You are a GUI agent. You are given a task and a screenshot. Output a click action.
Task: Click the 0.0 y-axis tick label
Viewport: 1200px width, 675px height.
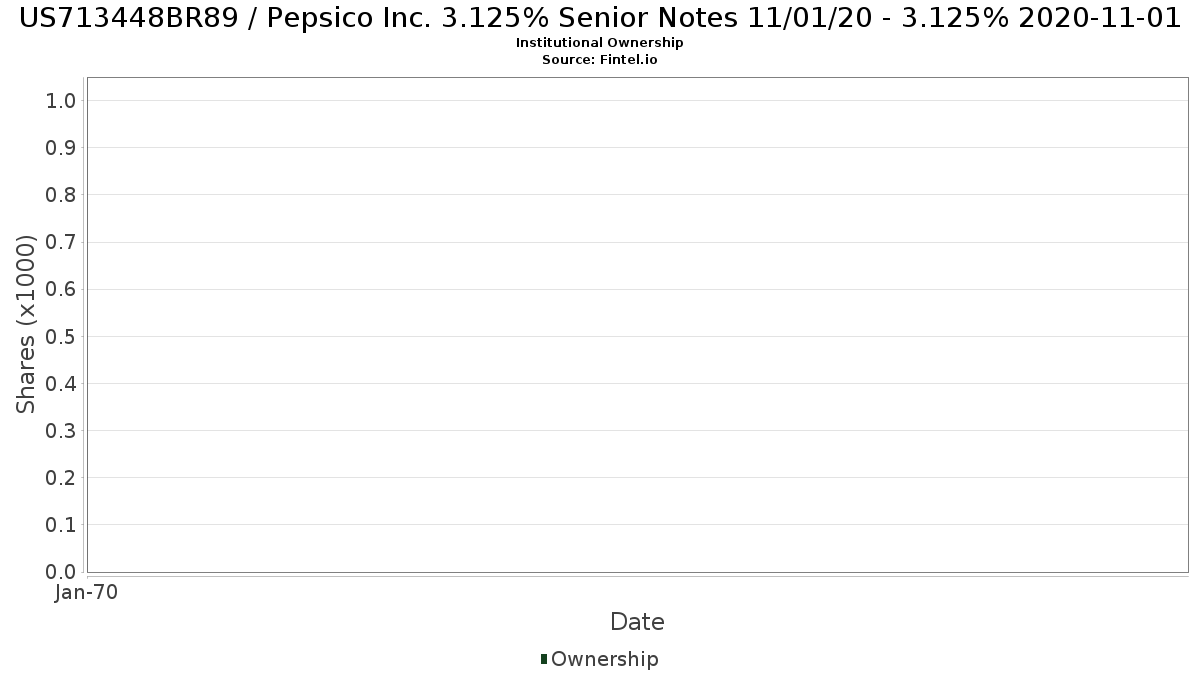(x=61, y=572)
